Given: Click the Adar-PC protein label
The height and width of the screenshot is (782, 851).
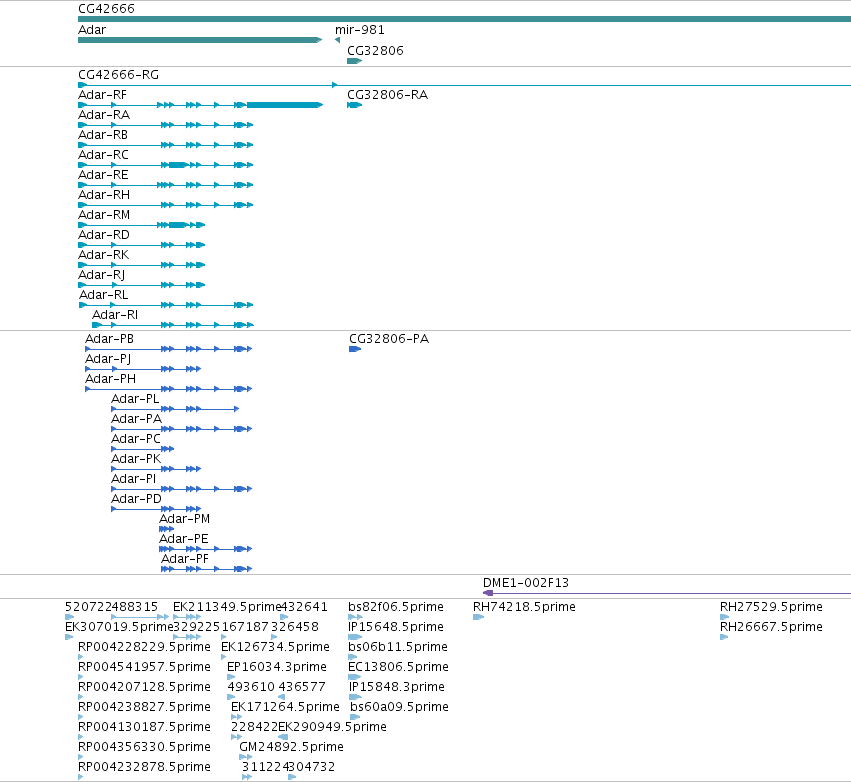Looking at the screenshot, I should point(136,439).
